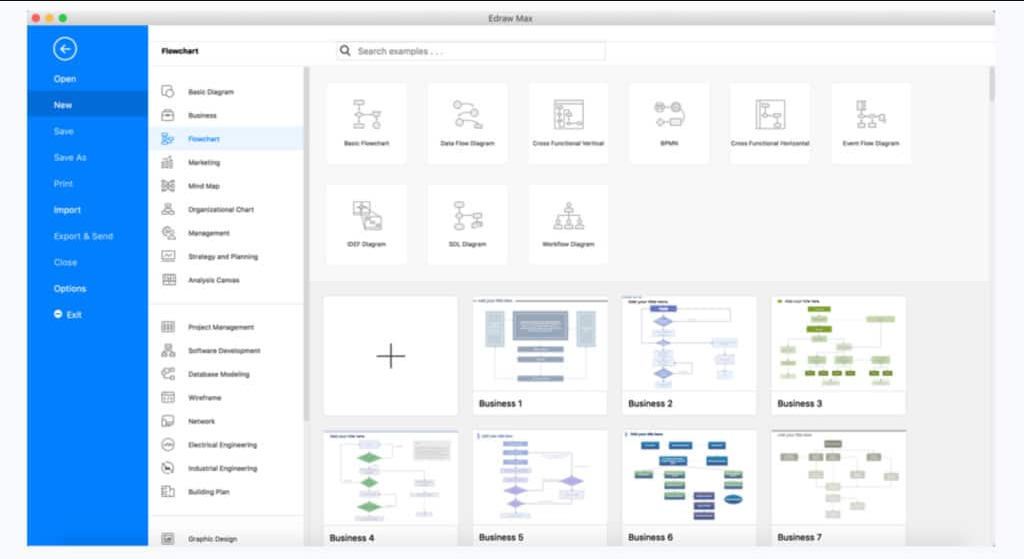The image size is (1024, 559).
Task: Click the Analysis Canvas grid icon
Action: [x=168, y=280]
